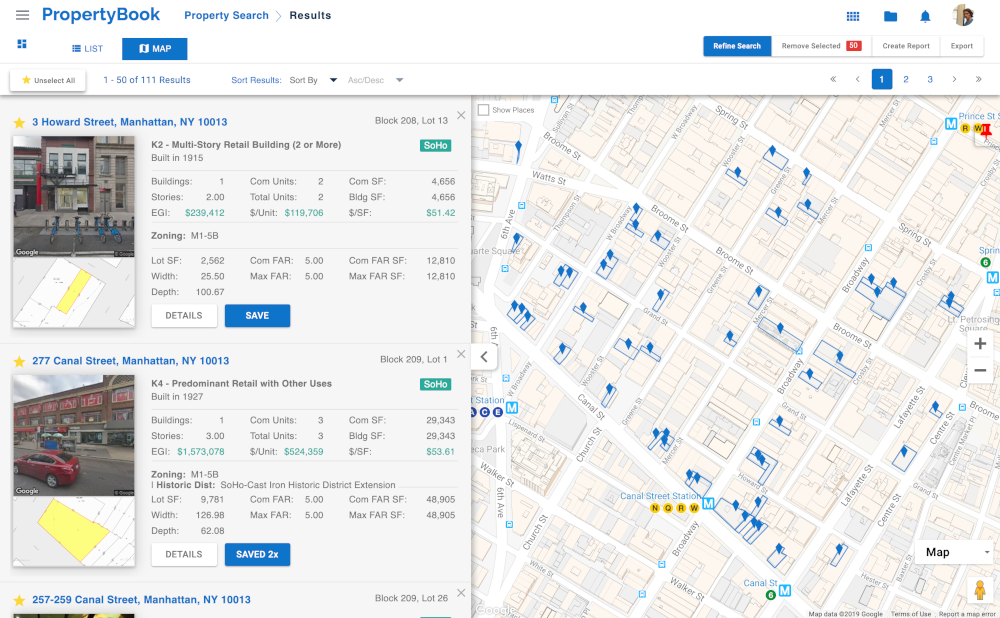
Task: Jump to last results page
Action: pyautogui.click(x=978, y=80)
